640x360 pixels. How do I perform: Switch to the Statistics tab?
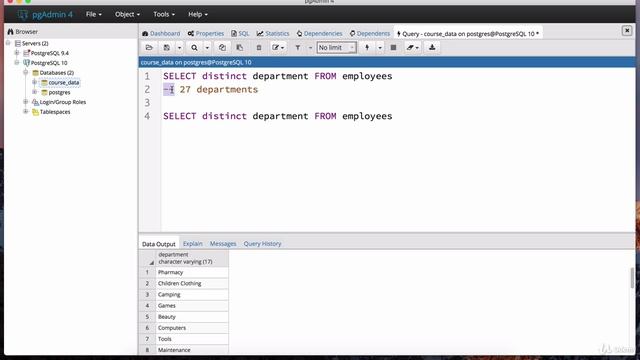pos(273,33)
